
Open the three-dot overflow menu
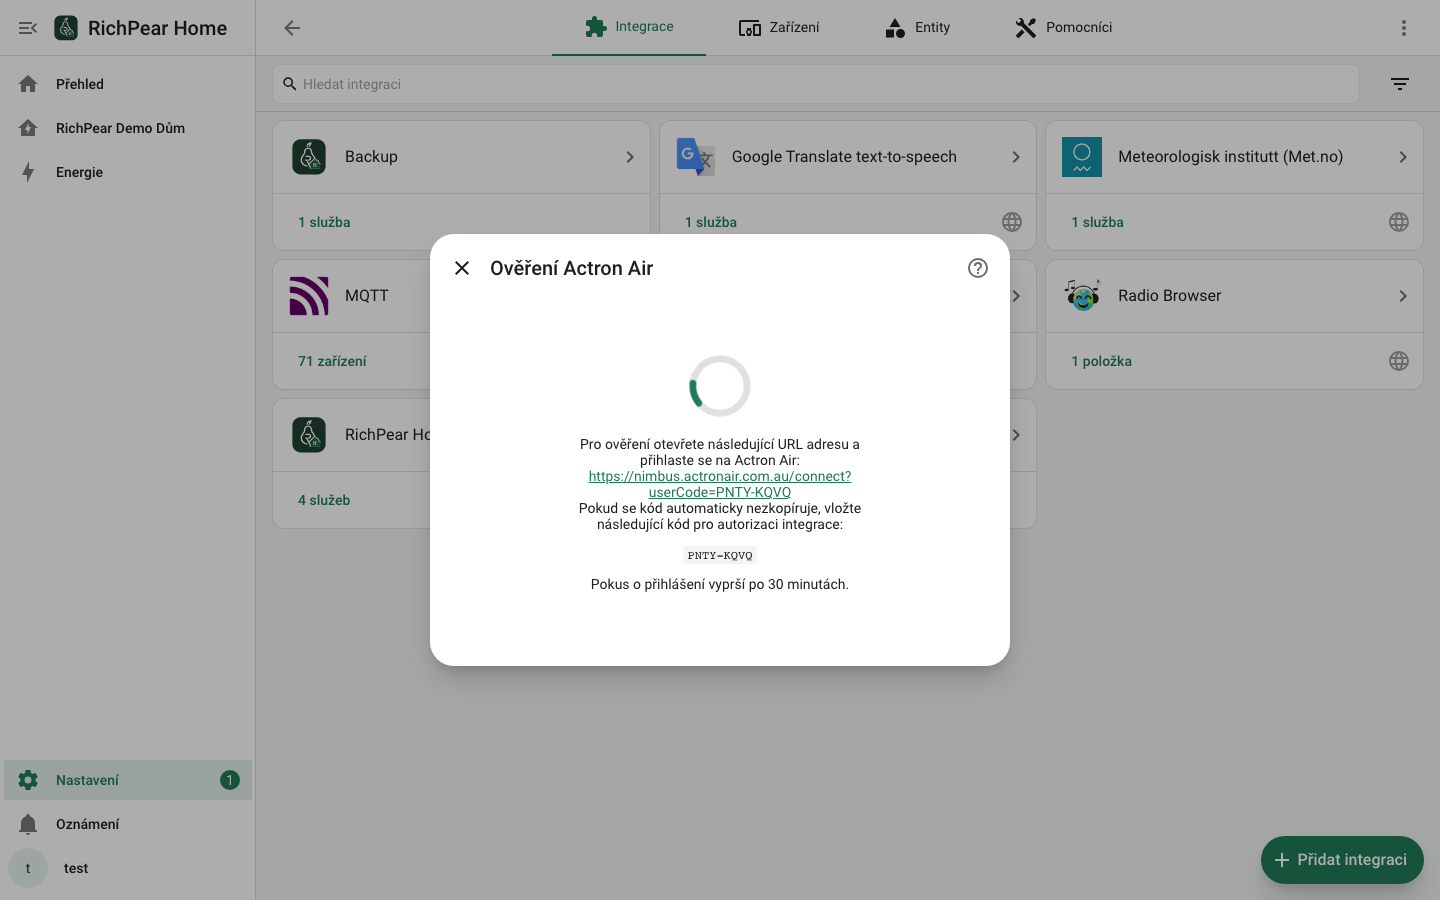point(1404,28)
